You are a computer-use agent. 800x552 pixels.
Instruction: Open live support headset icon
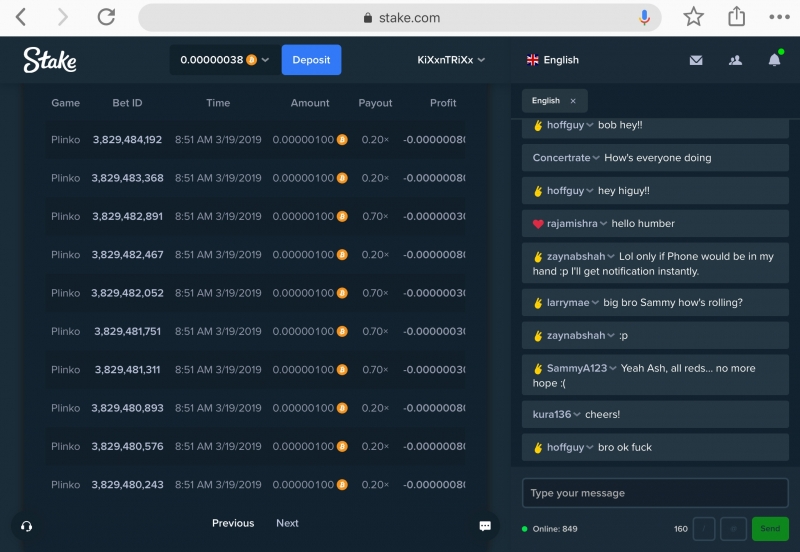tap(27, 526)
